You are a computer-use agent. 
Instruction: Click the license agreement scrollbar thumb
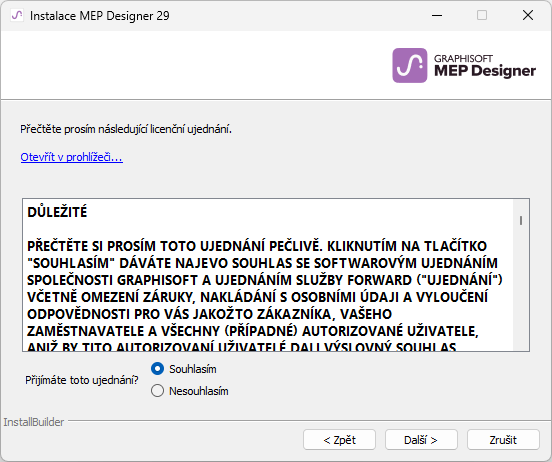(521, 220)
